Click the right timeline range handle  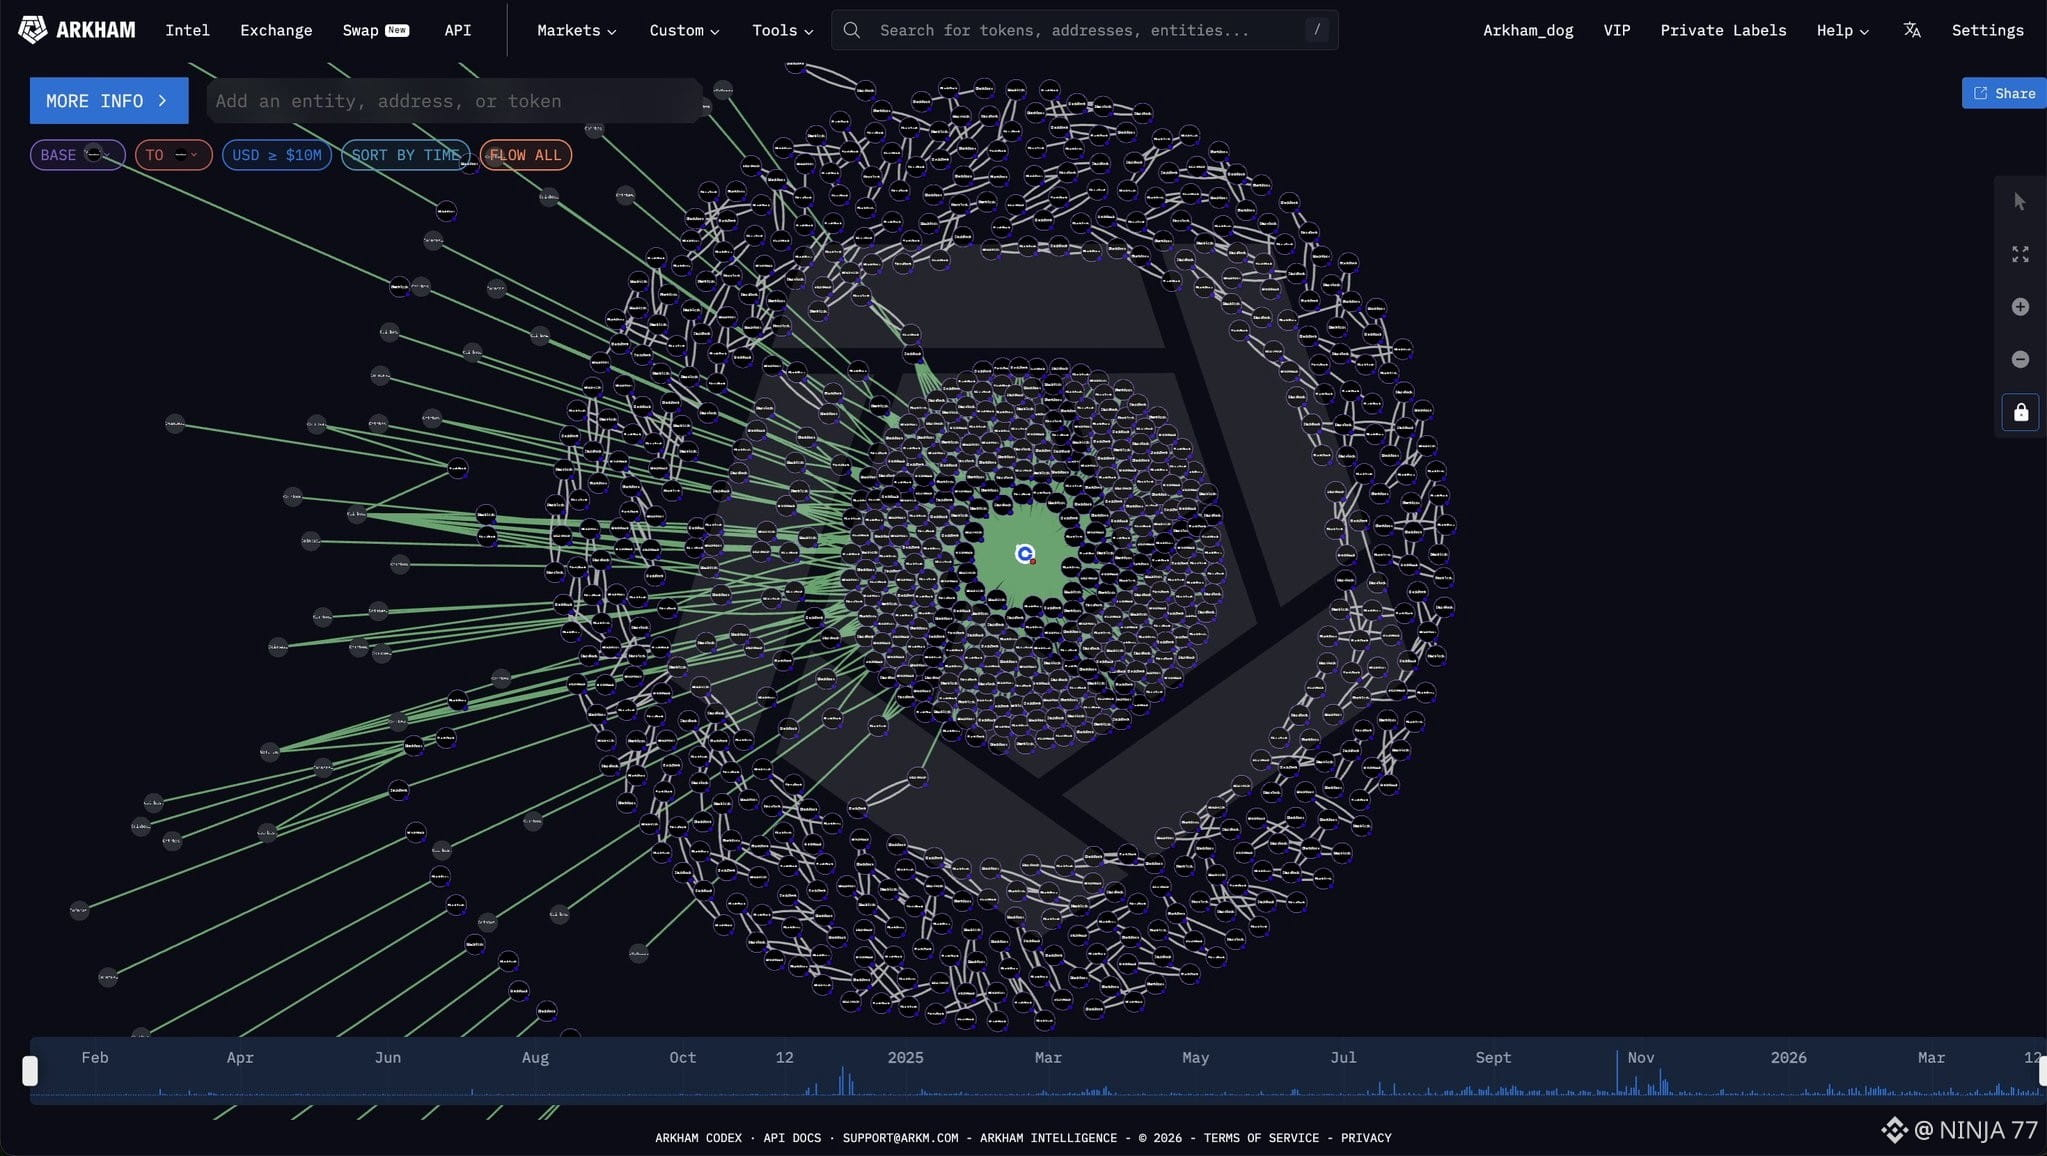coord(2042,1071)
